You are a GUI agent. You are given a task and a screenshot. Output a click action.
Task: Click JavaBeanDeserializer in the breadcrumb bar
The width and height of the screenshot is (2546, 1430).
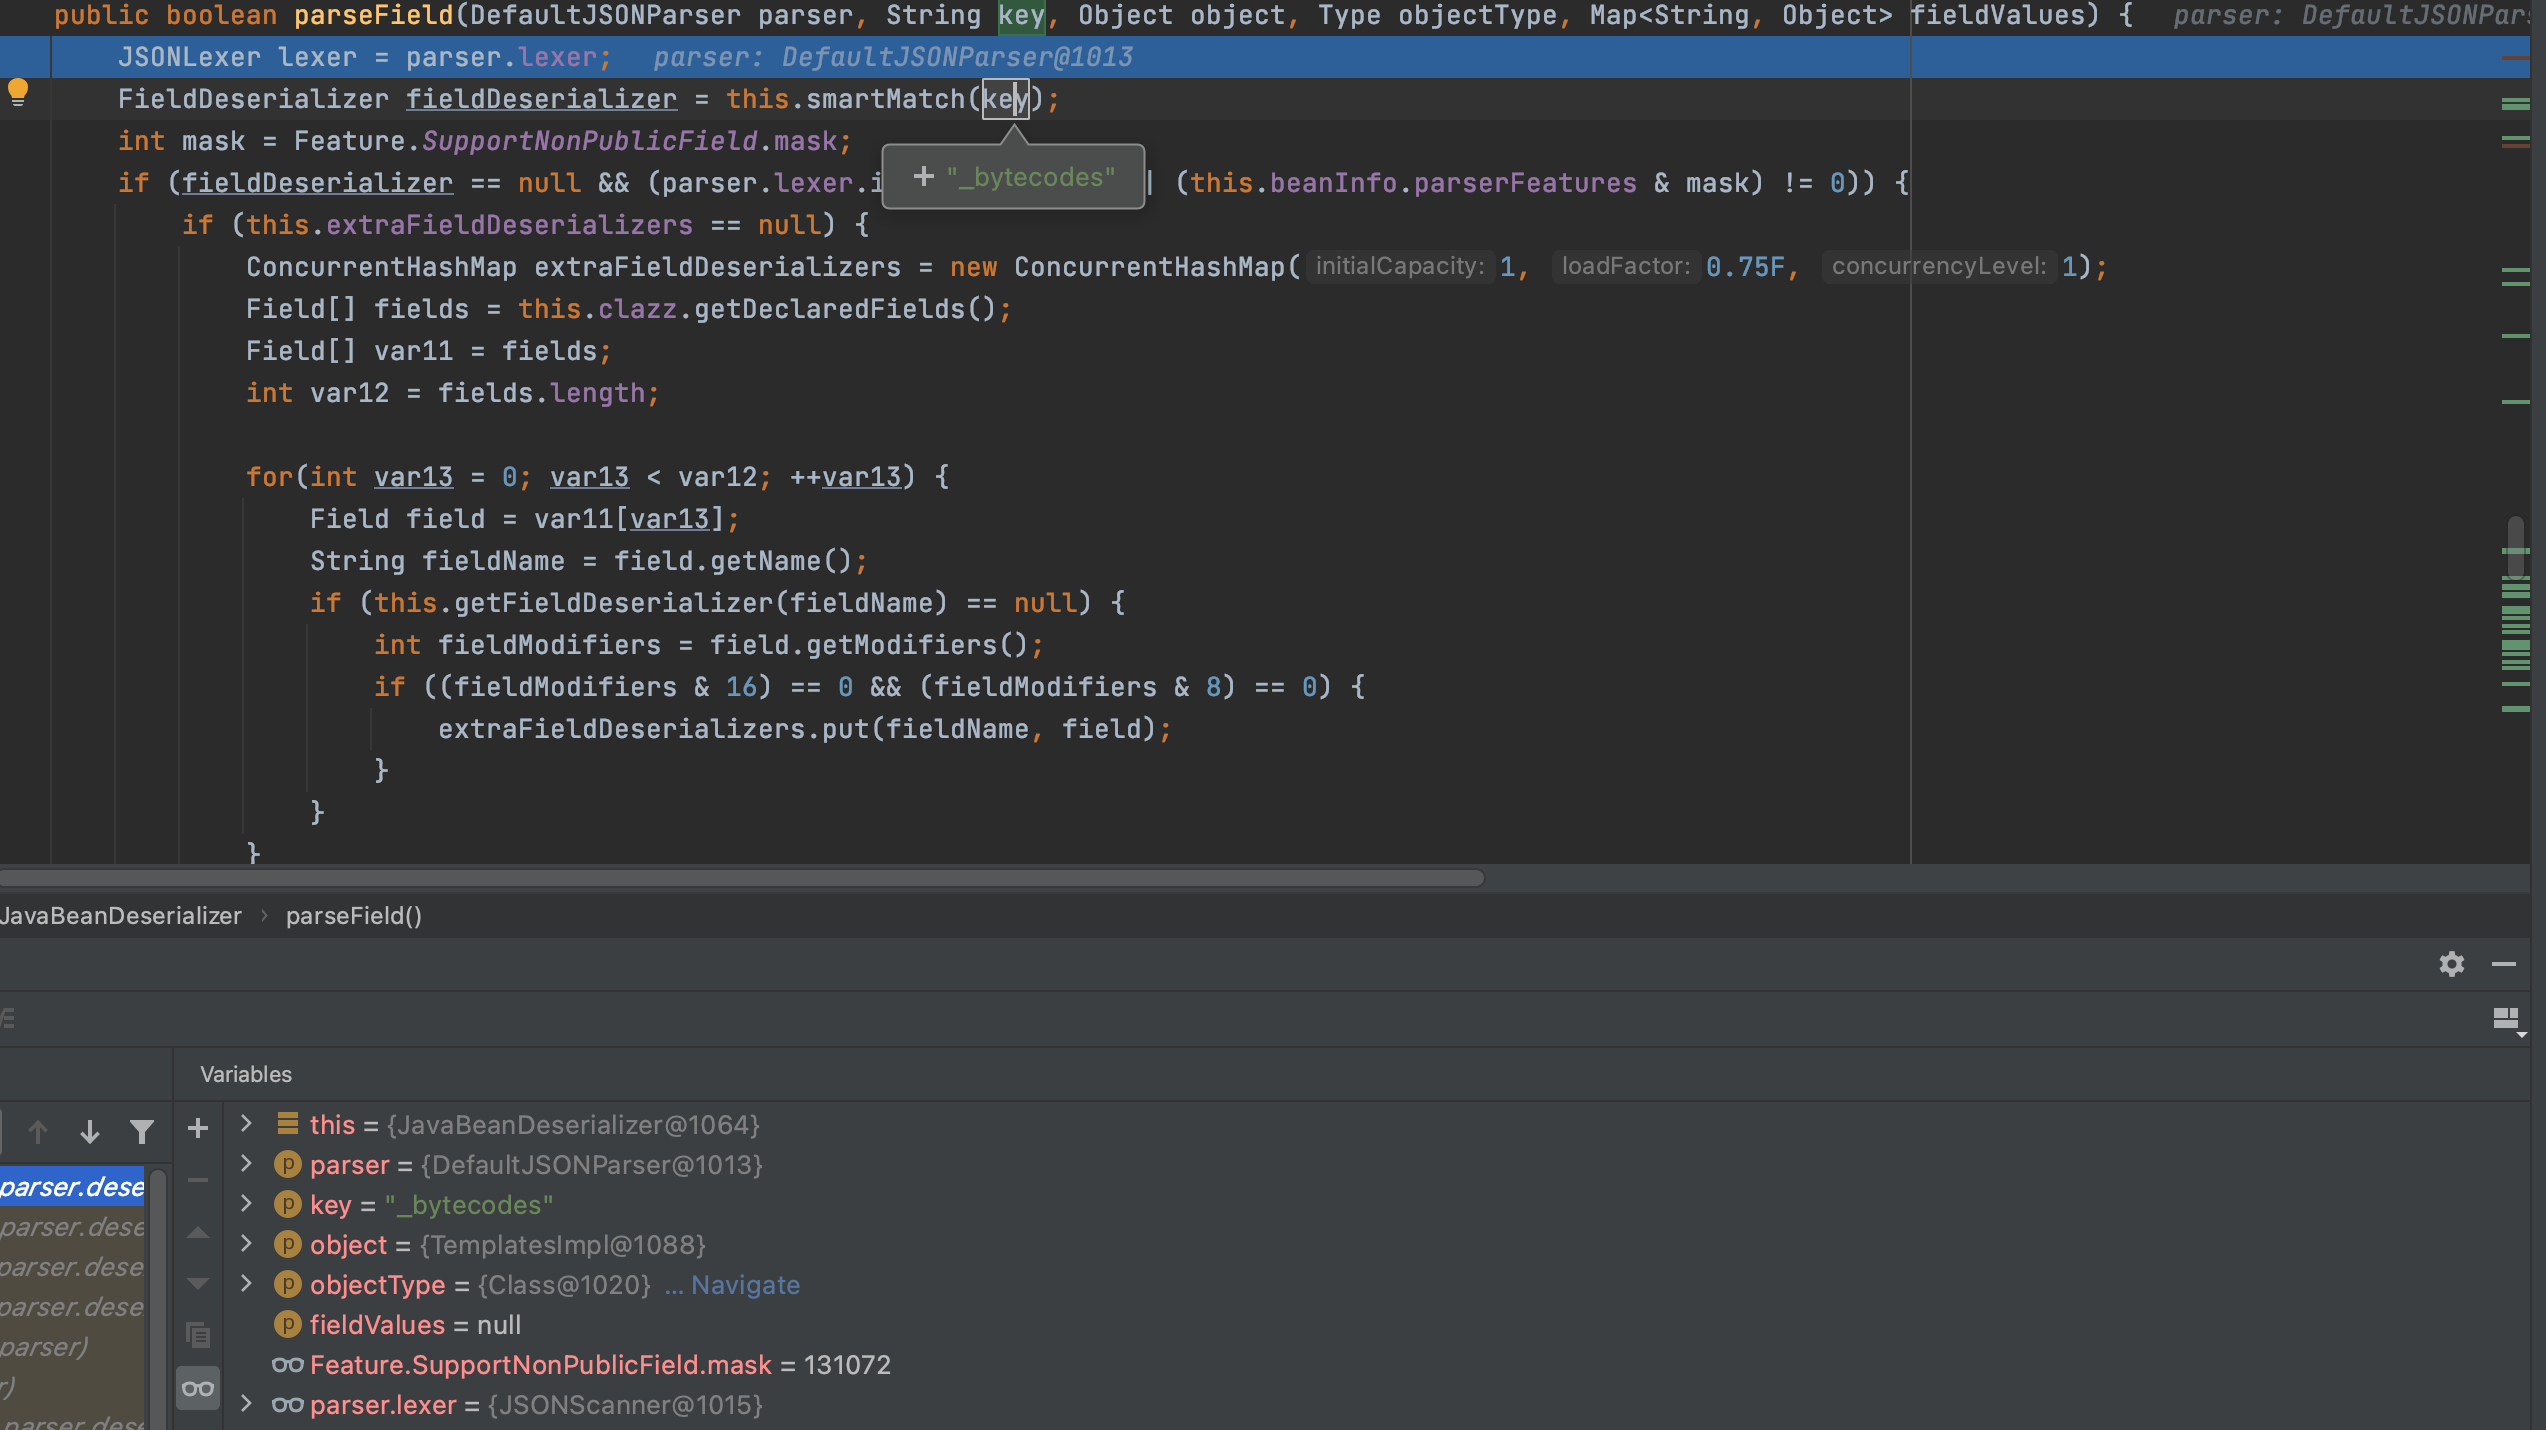click(121, 916)
